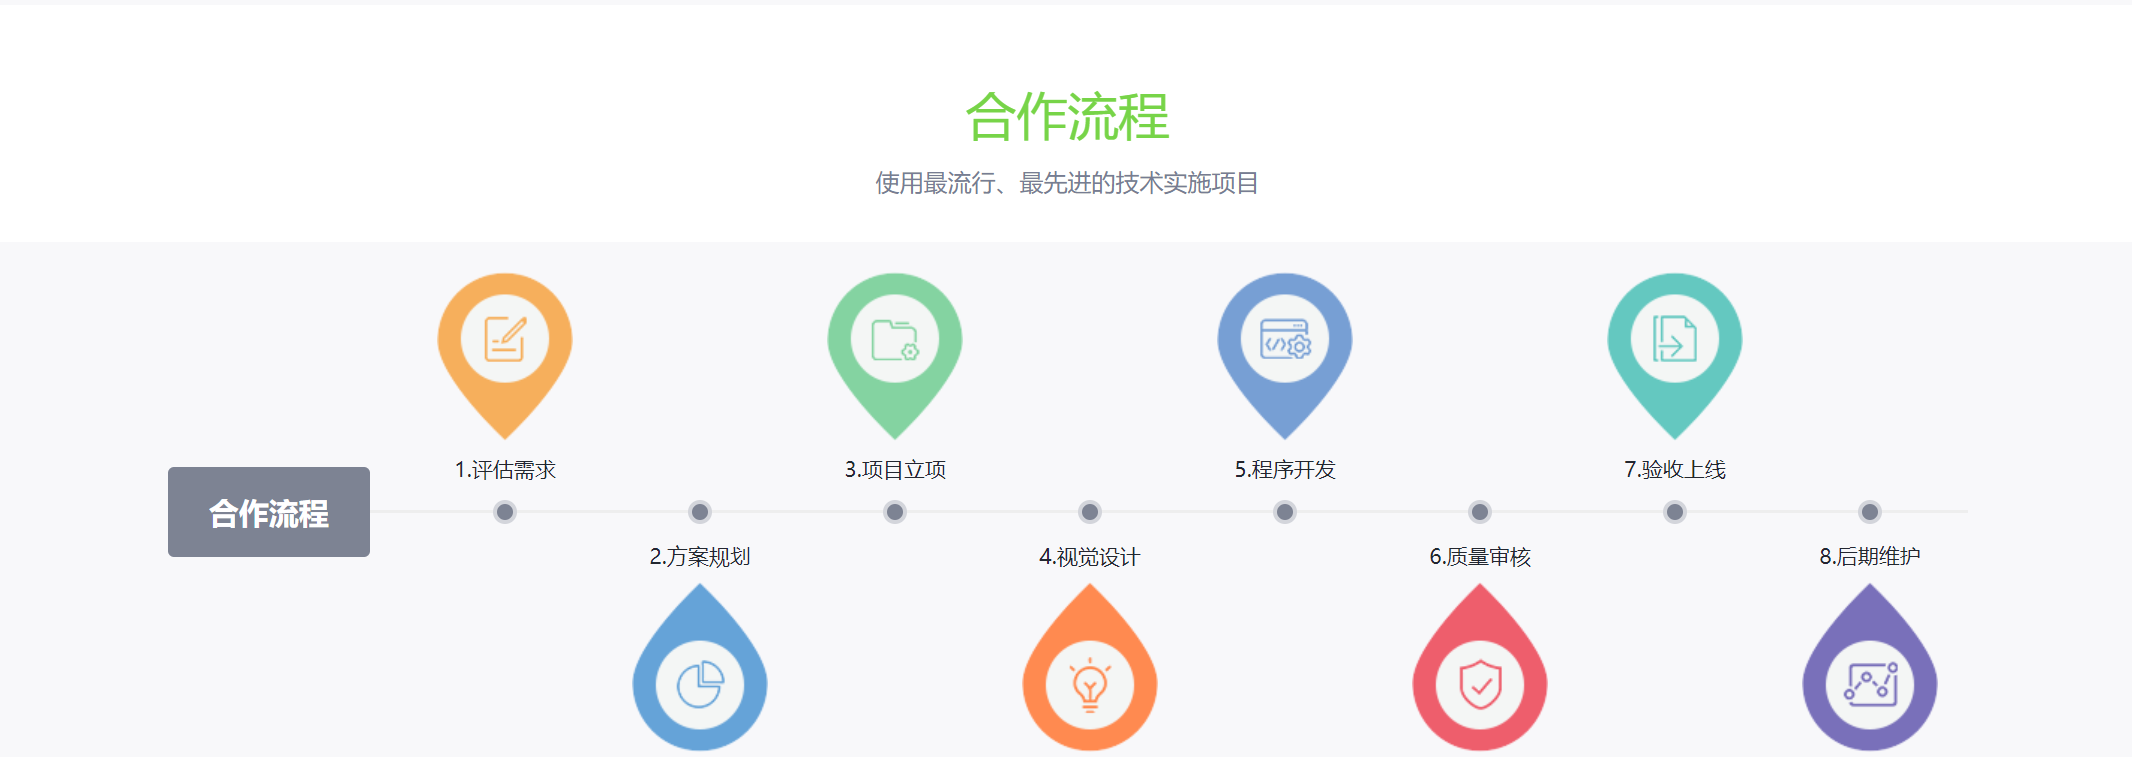Image resolution: width=2132 pixels, height=757 pixels.
Task: Click the orange 视觉设计 lightbulb icon
Action: pos(1090,685)
